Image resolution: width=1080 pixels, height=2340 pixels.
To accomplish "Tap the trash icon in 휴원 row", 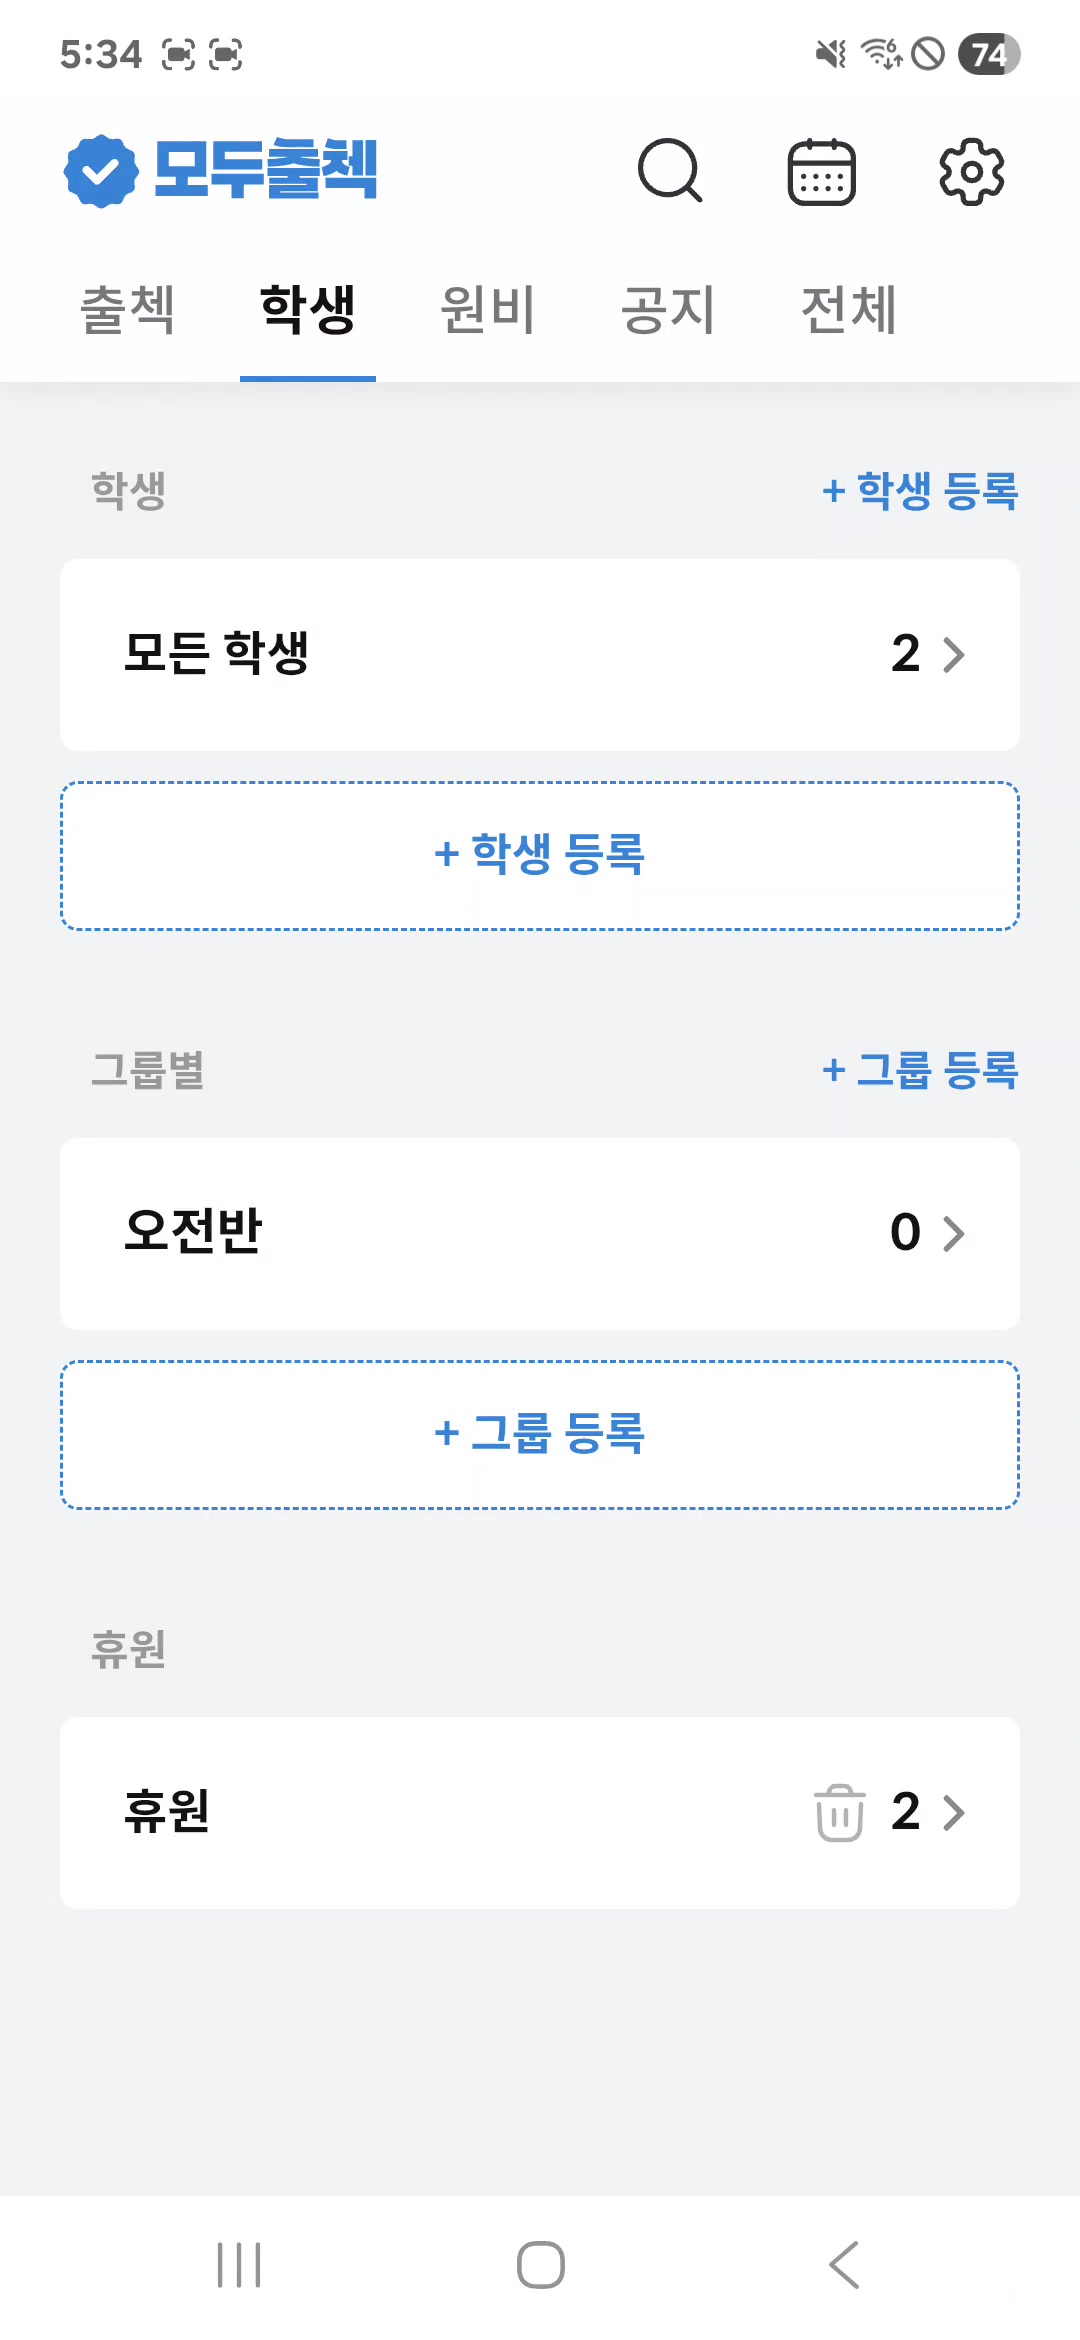I will coord(839,1812).
